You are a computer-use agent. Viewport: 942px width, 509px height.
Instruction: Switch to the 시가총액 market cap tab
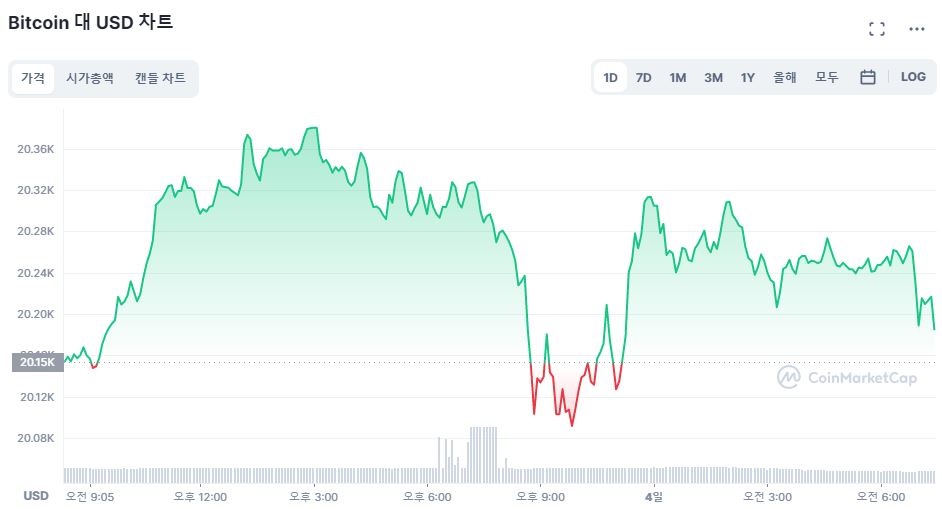pyautogui.click(x=90, y=78)
